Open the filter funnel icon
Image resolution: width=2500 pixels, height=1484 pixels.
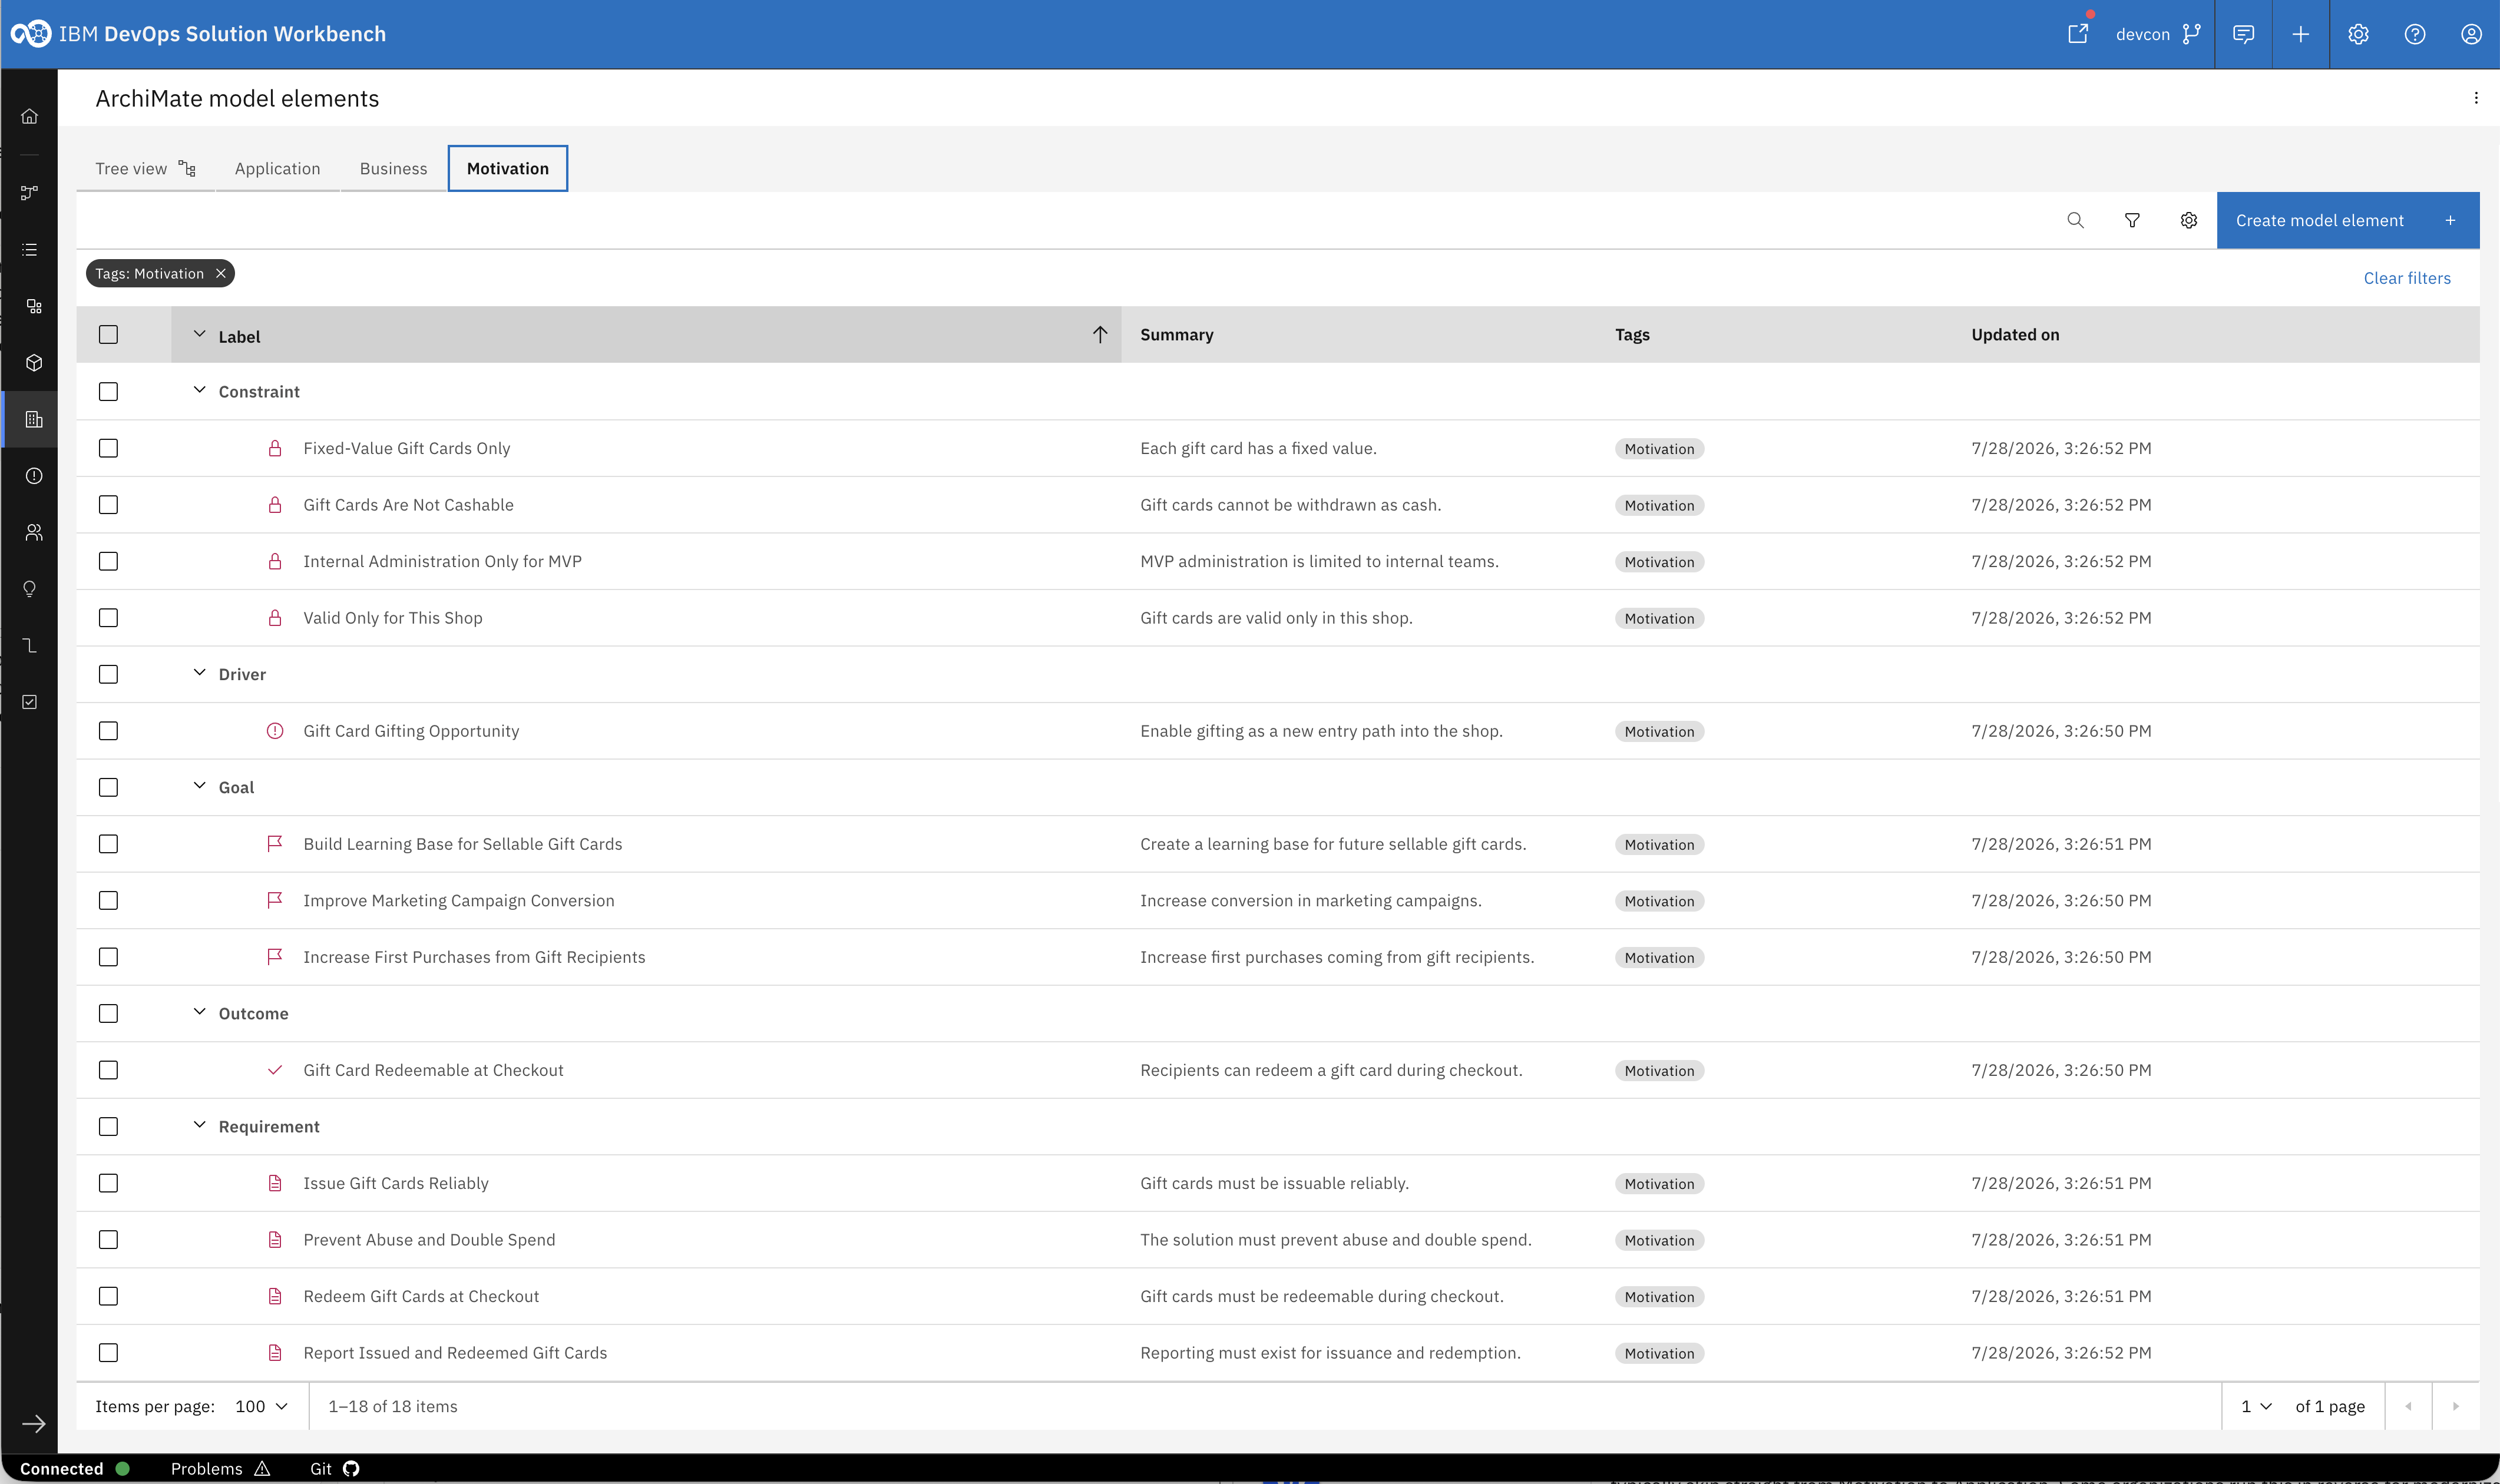pos(2132,220)
